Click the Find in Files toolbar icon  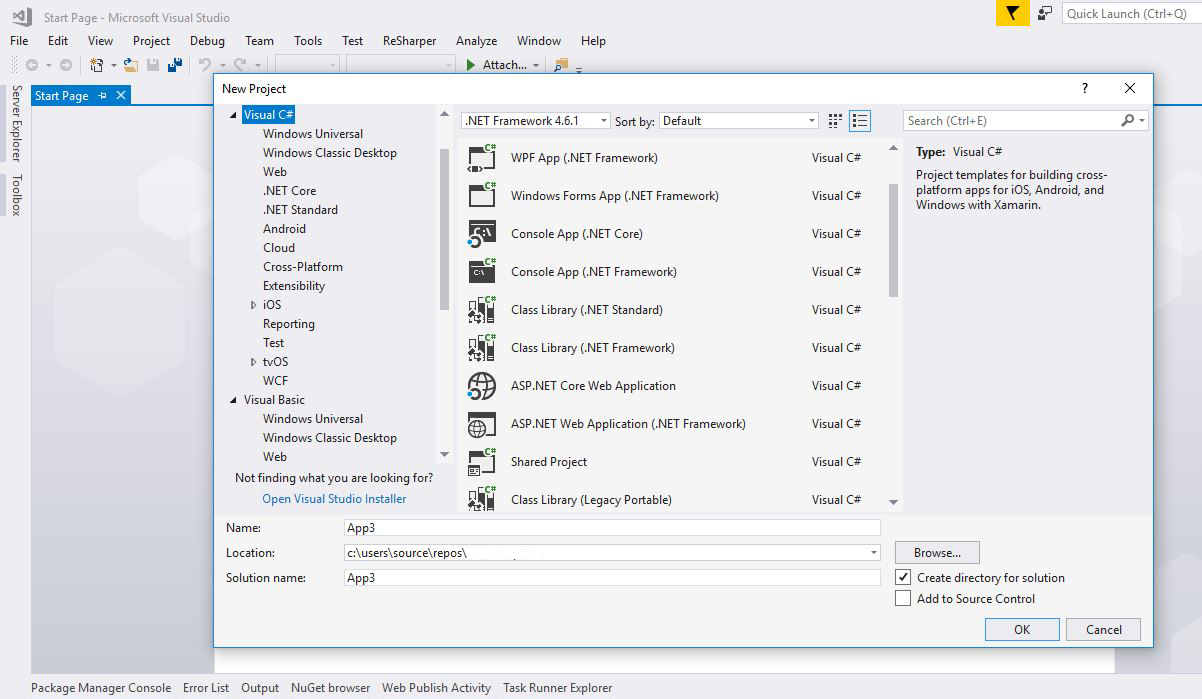561,65
